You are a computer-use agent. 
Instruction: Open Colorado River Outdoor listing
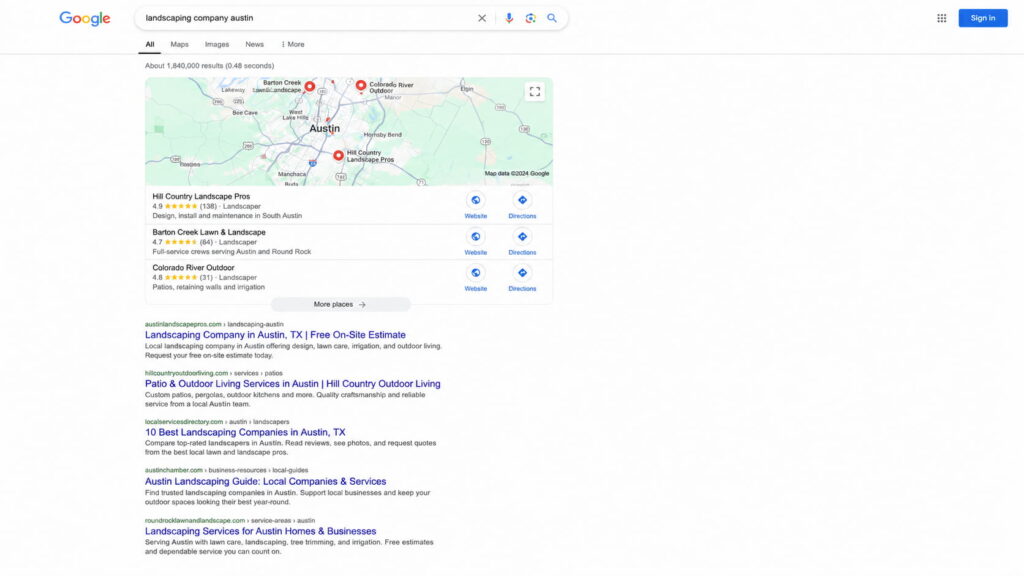(x=193, y=268)
